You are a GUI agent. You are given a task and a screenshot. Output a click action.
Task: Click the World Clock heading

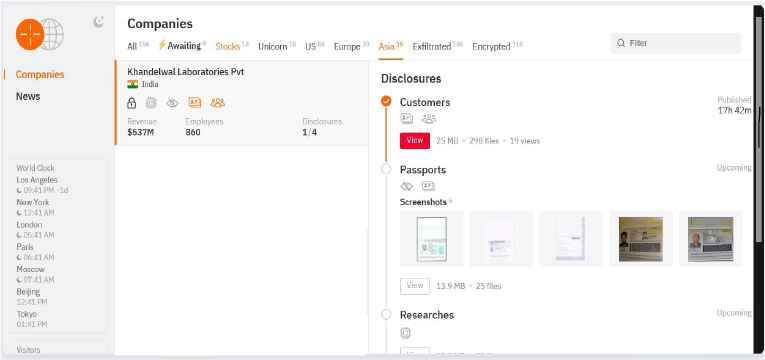[x=36, y=168]
